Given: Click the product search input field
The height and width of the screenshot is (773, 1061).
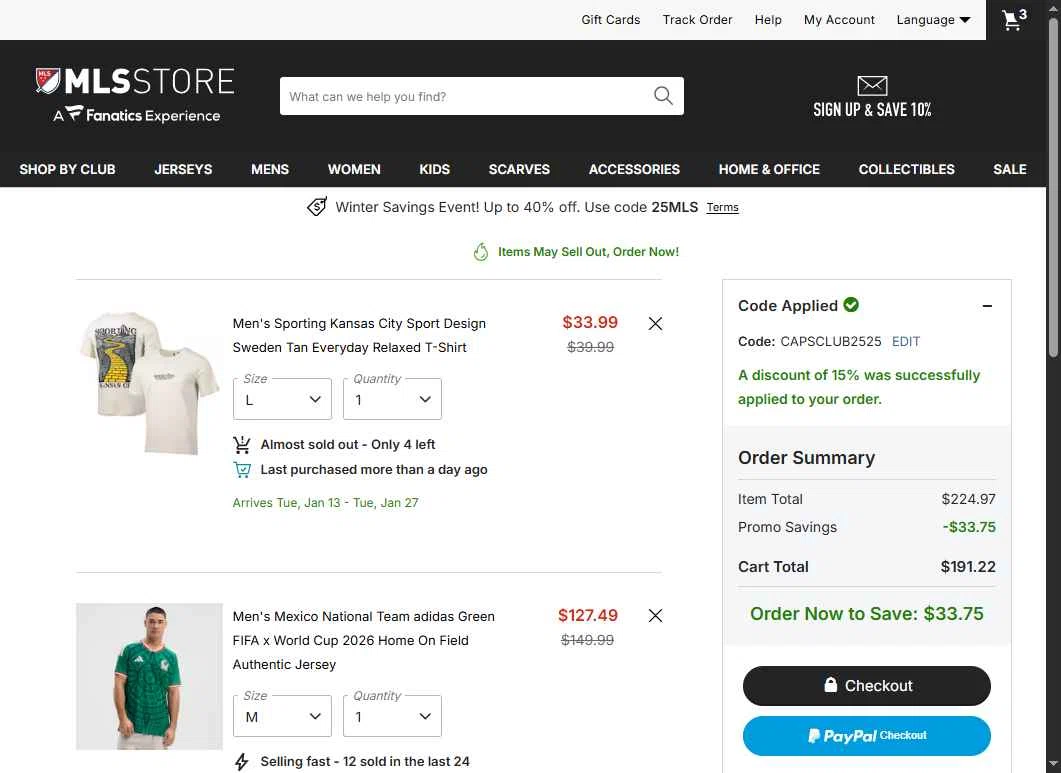Looking at the screenshot, I should tap(465, 96).
